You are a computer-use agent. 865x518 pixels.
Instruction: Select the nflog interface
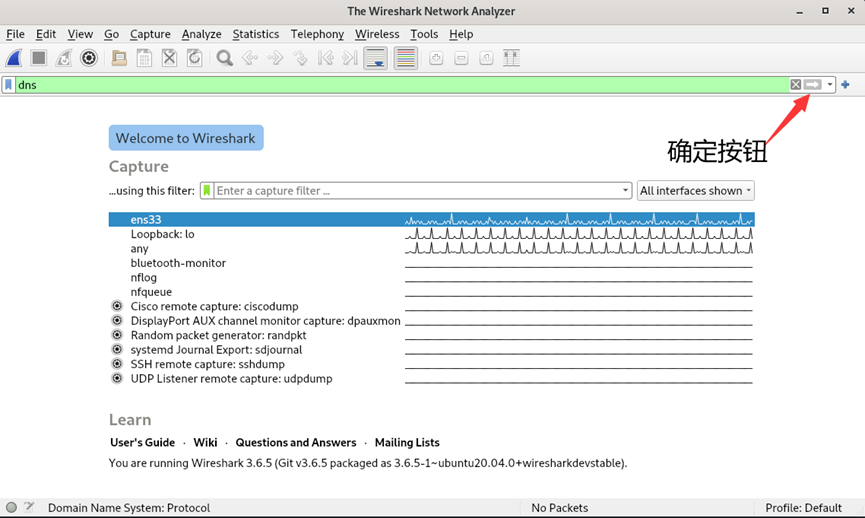click(431, 277)
